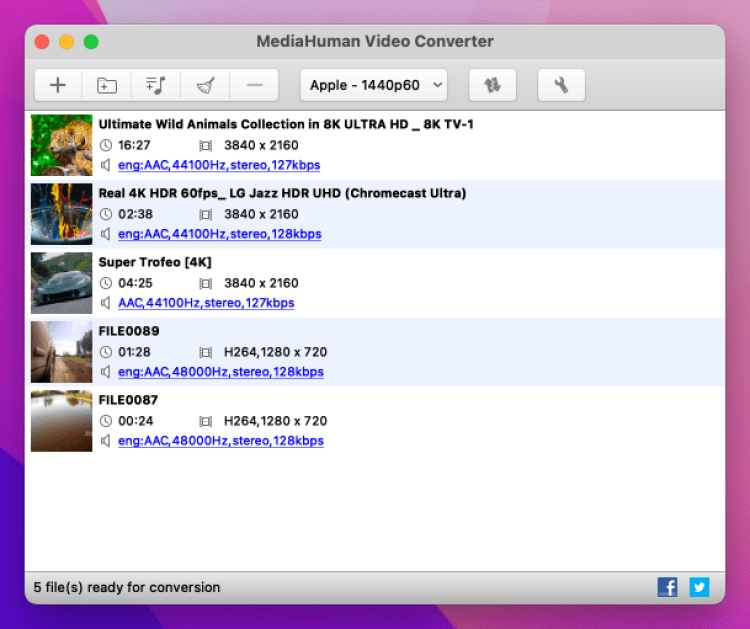
Task: Select the Real 4K HDR 60fps thumbnail
Action: click(62, 214)
